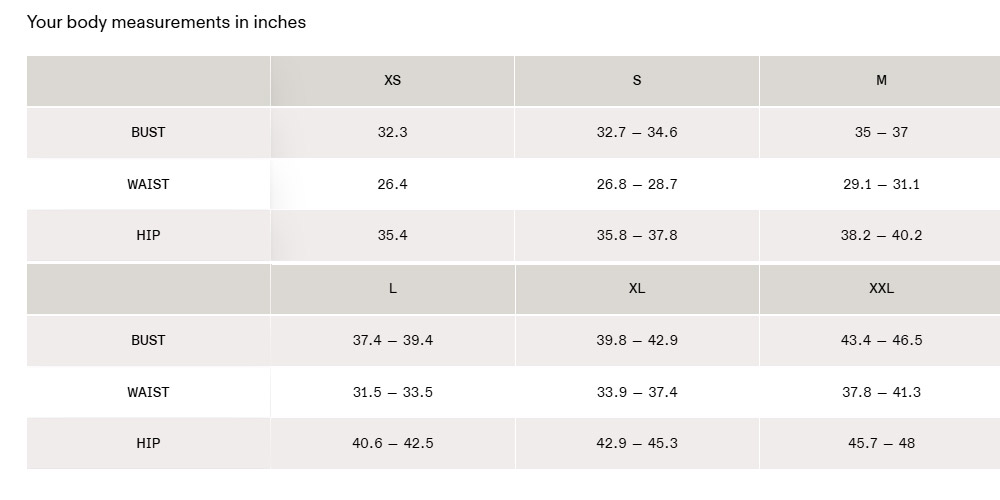Select XXL bust range 43.4 – 46.5
Viewport: 1000px width, 500px height.
pos(881,340)
